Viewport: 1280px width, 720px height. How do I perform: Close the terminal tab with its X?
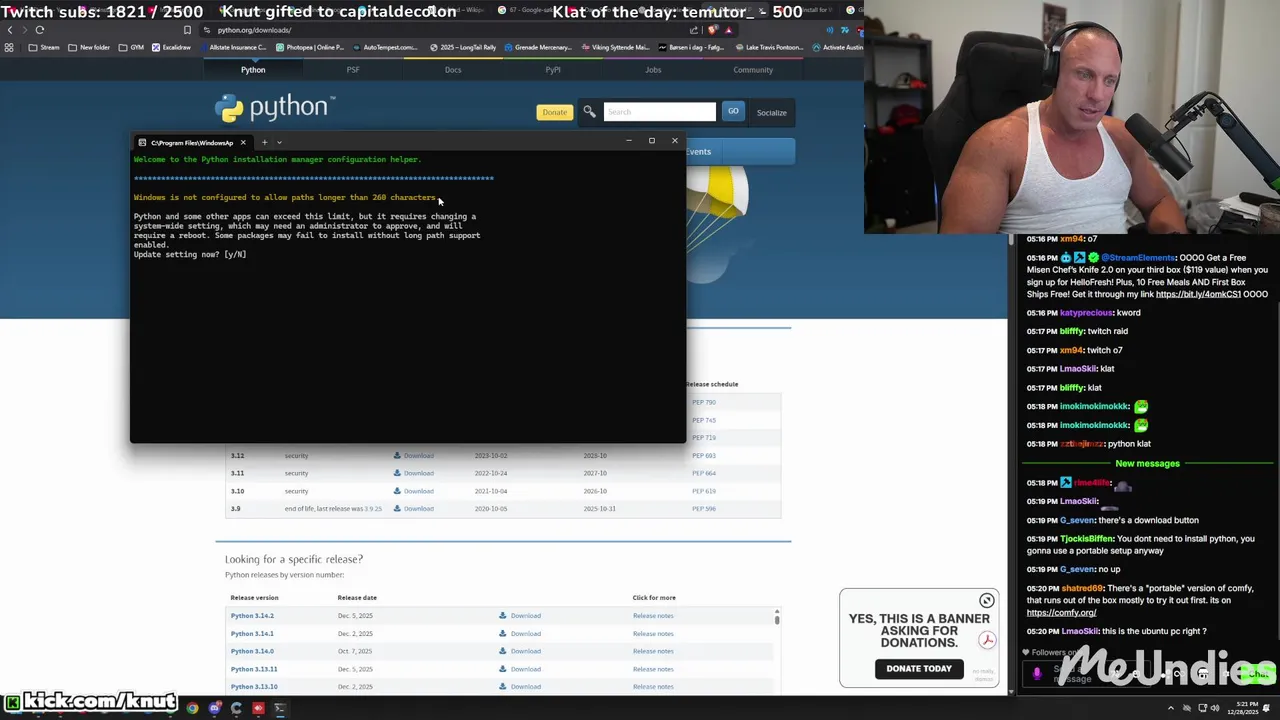point(243,142)
